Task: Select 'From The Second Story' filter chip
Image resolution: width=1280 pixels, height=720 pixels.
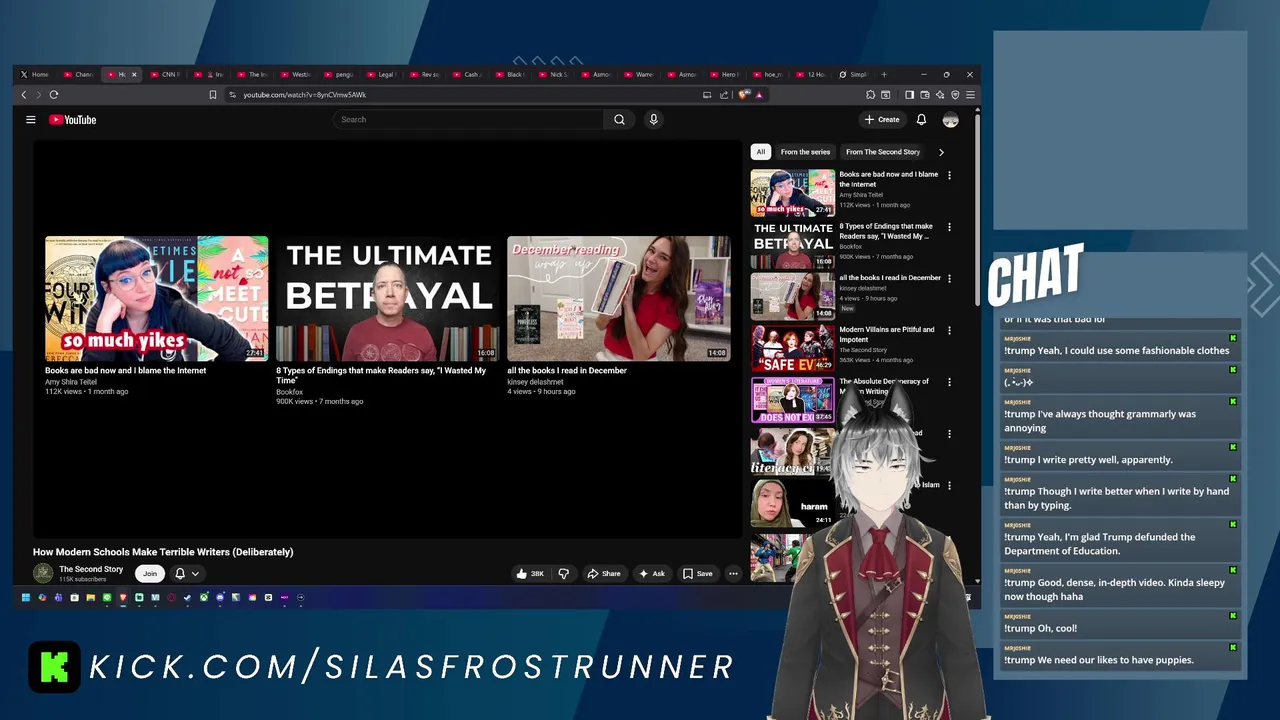Action: 883,152
